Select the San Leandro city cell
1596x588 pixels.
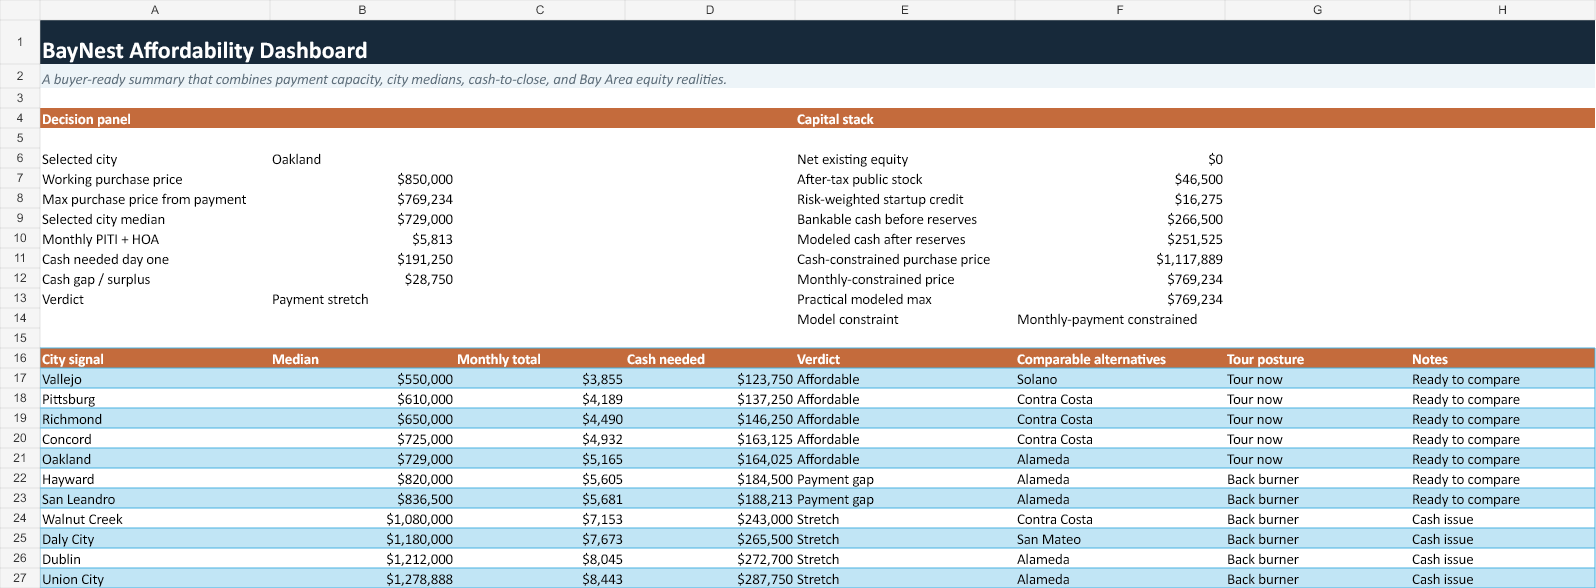[x=155, y=499]
